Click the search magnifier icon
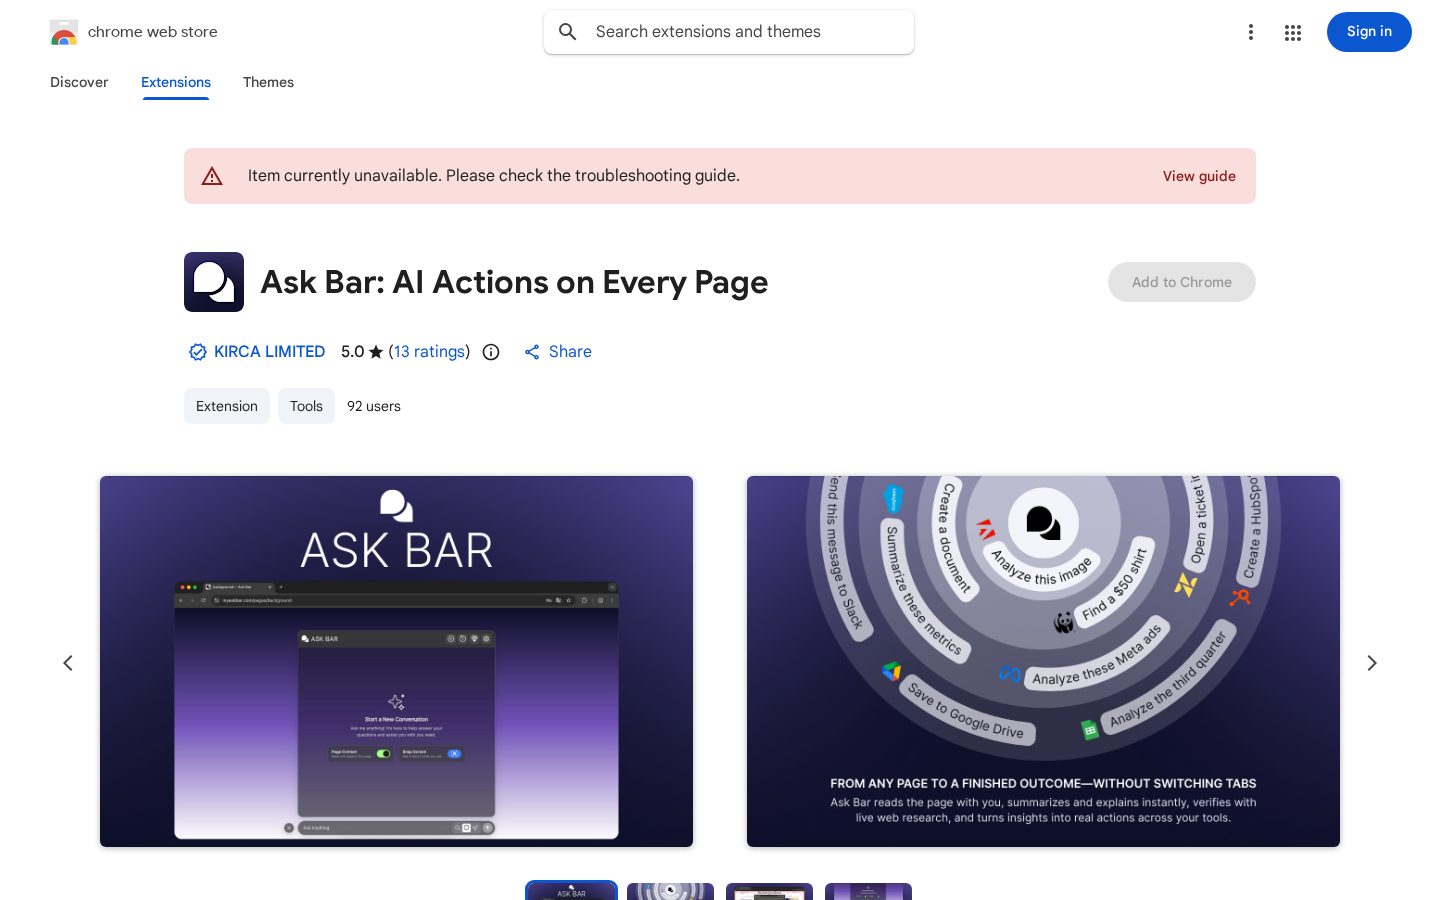Viewport: 1440px width, 900px height. (x=568, y=32)
